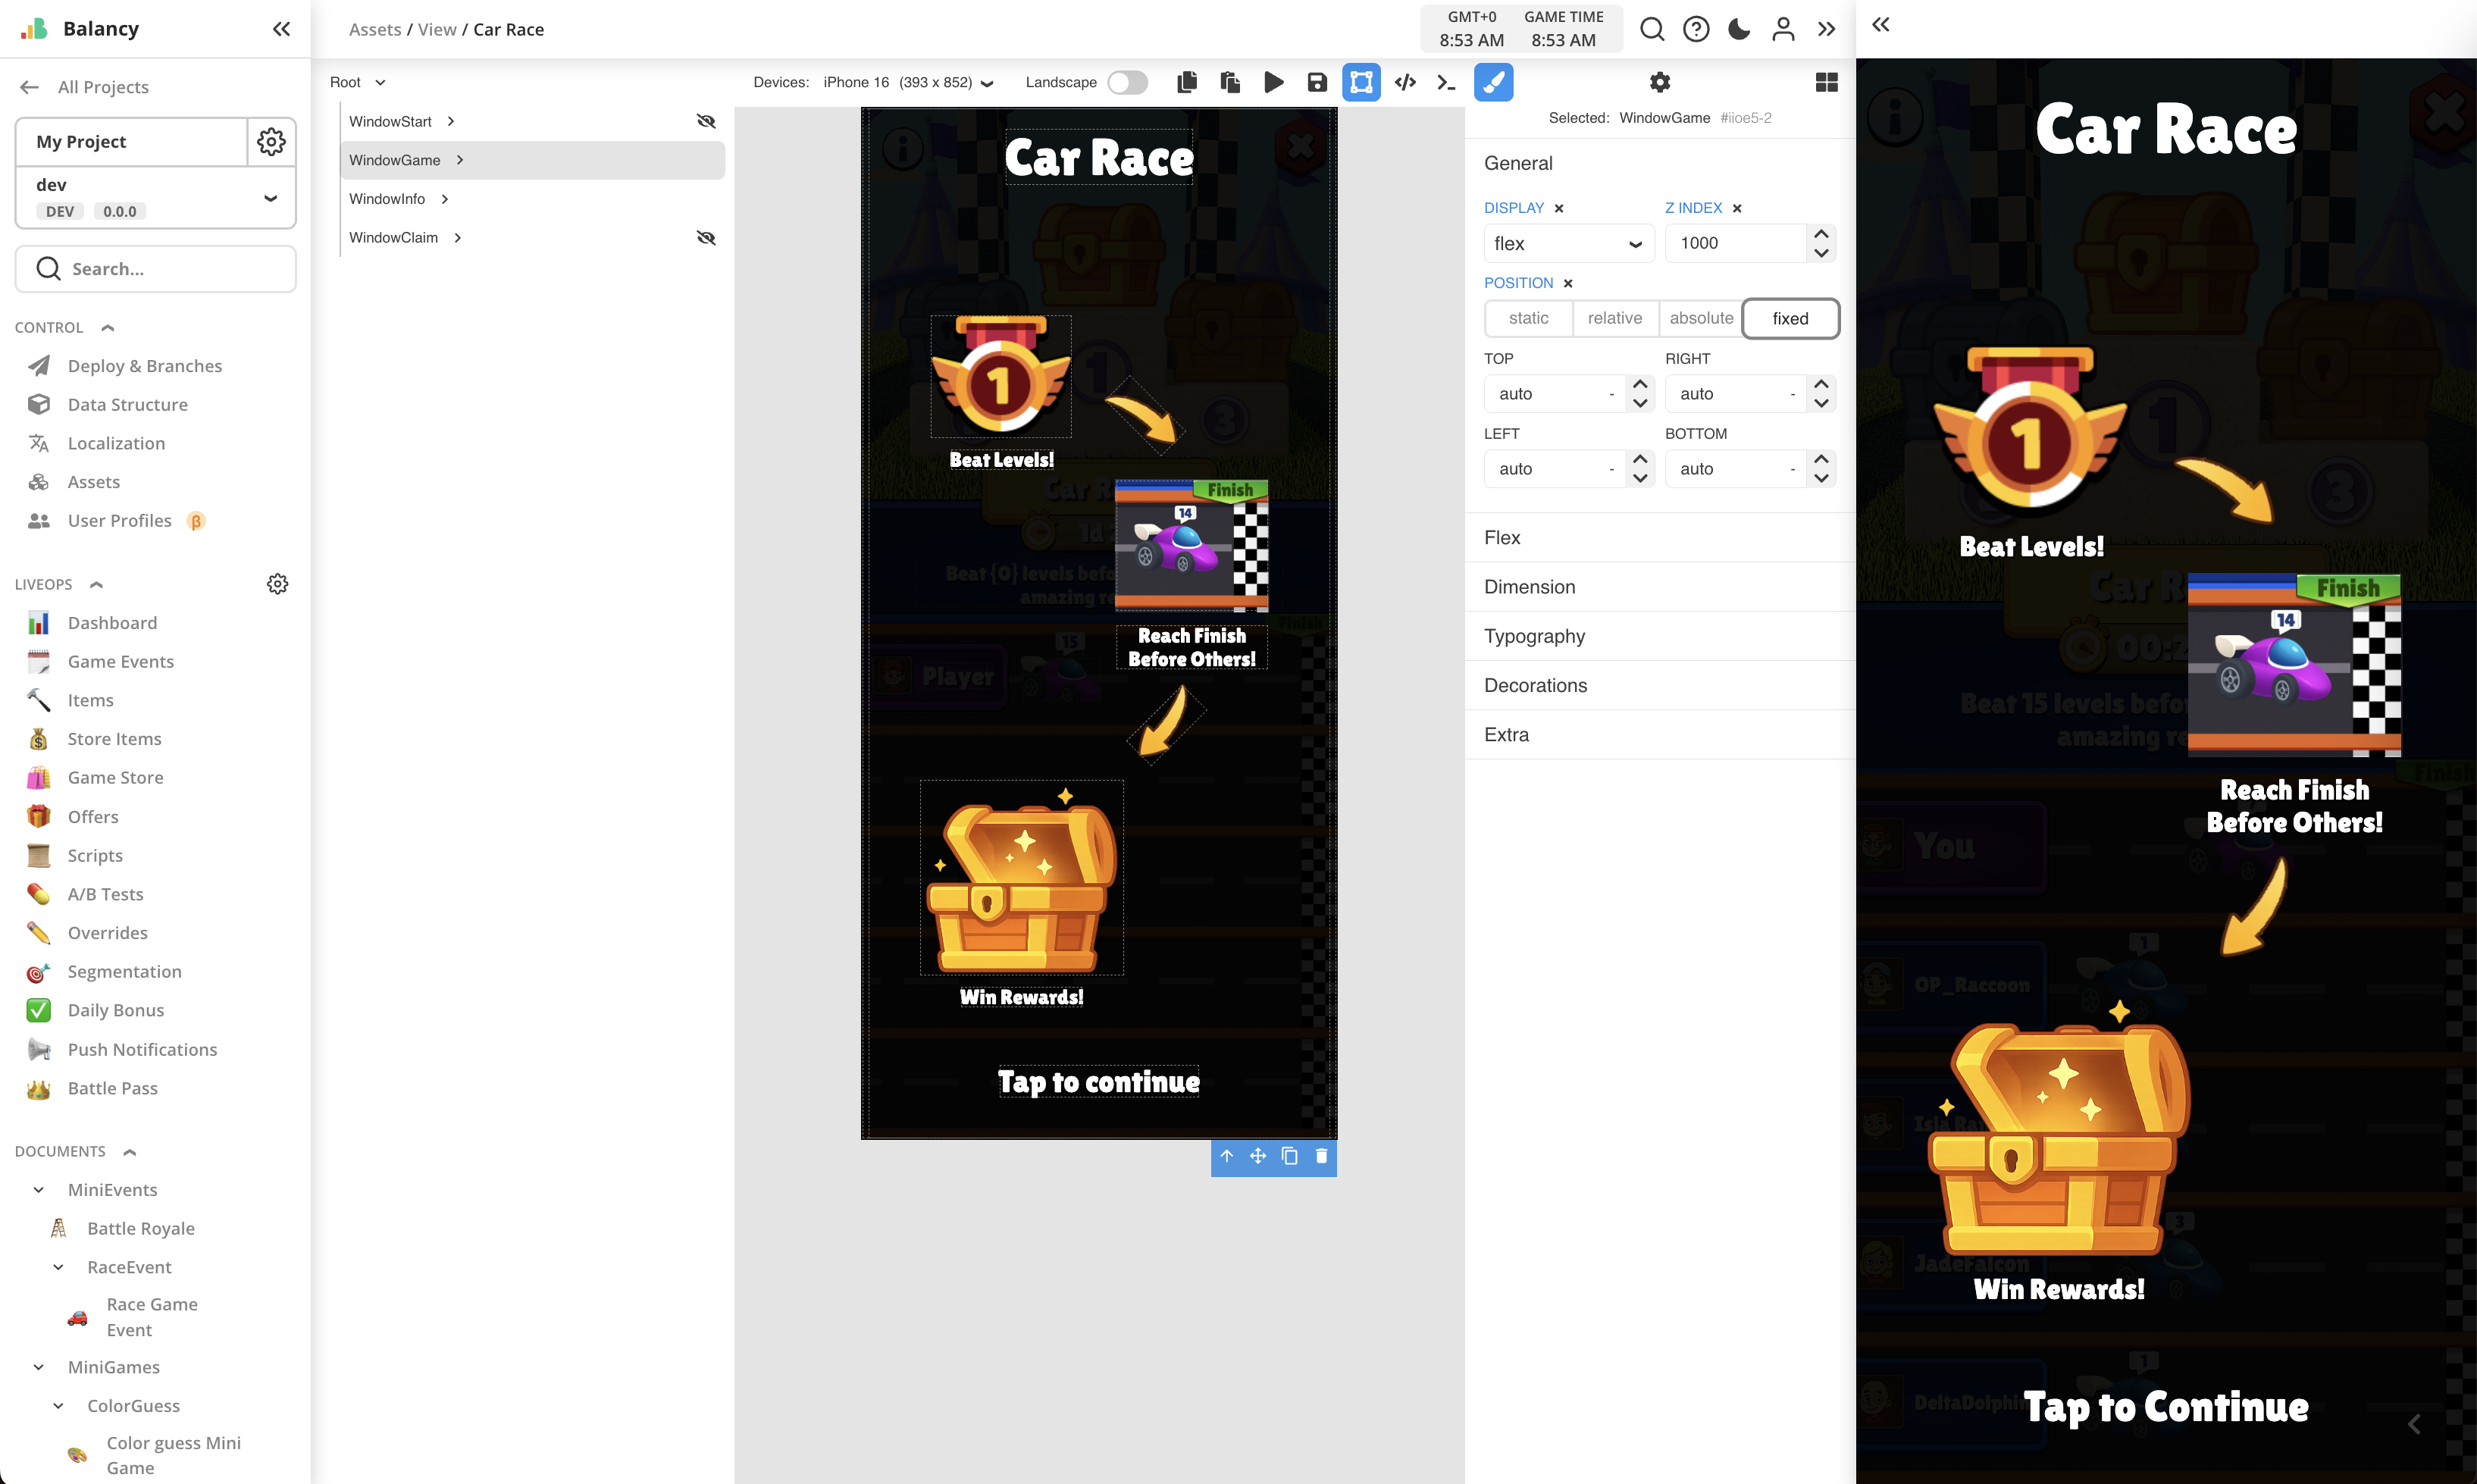Open the Decorations panel section
Viewport: 2477px width, 1484px height.
point(1536,685)
